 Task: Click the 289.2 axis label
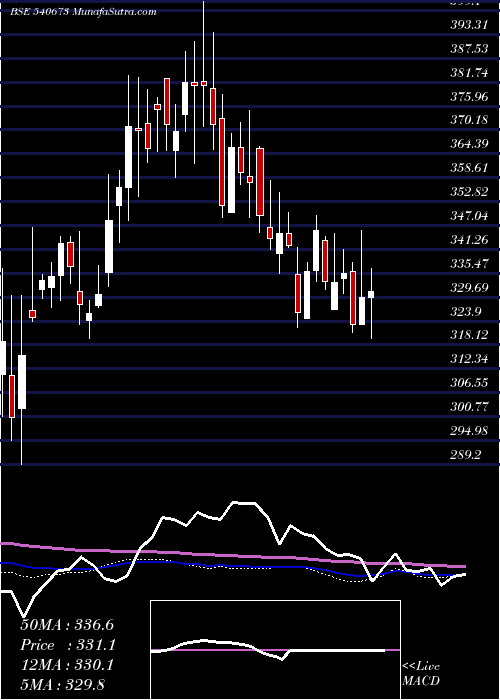tap(466, 455)
